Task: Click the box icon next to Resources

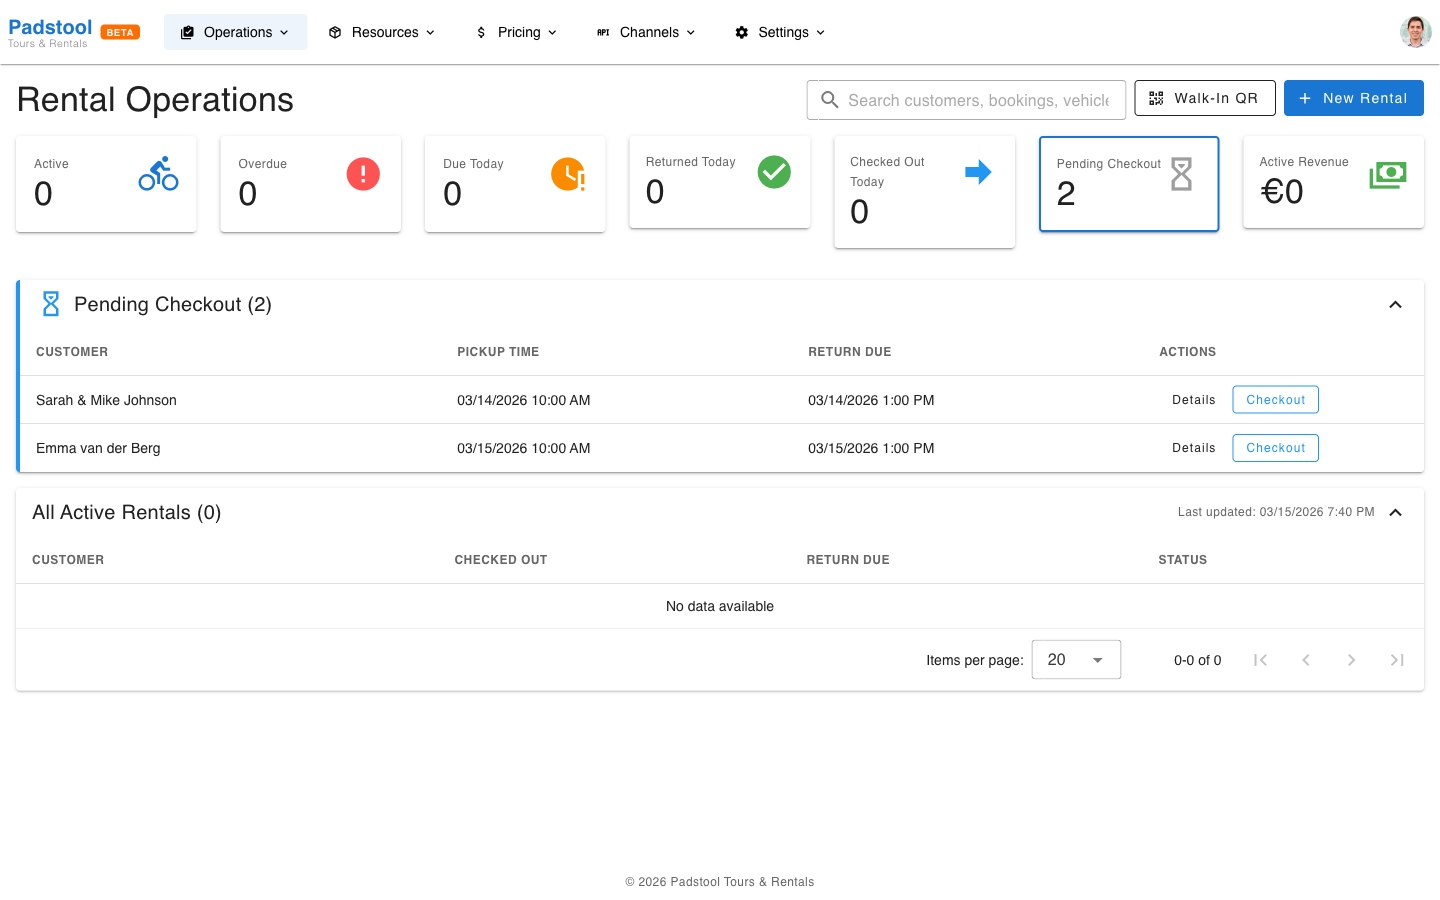Action: pos(335,32)
